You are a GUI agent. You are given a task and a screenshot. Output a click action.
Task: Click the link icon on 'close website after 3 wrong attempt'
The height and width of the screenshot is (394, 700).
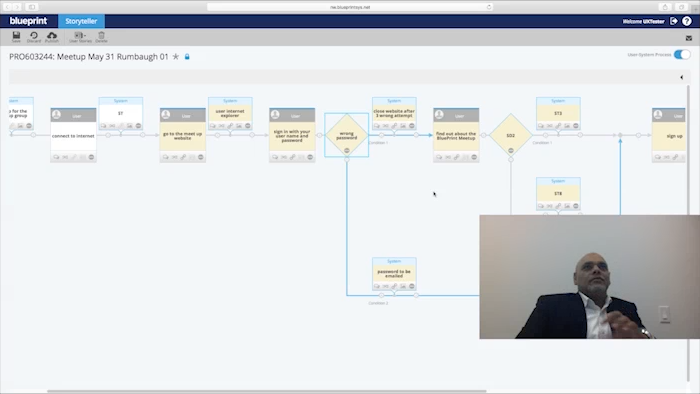pos(394,126)
